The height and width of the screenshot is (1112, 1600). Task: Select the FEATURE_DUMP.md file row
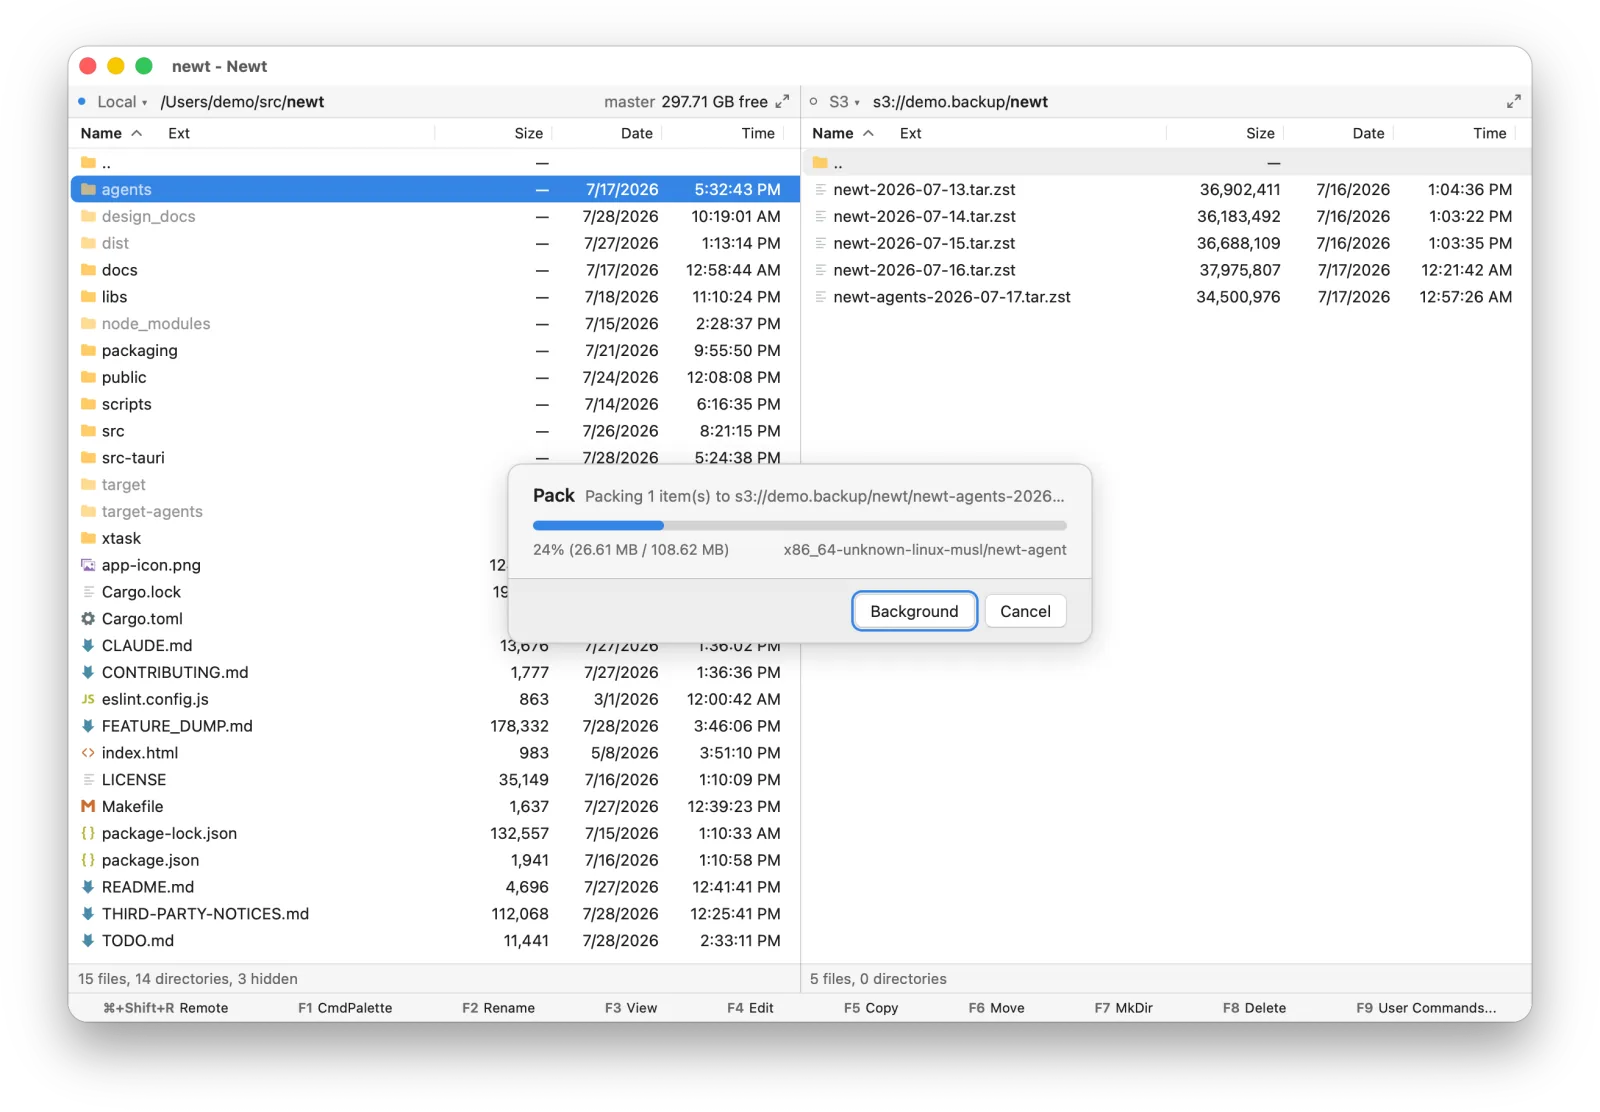point(435,726)
